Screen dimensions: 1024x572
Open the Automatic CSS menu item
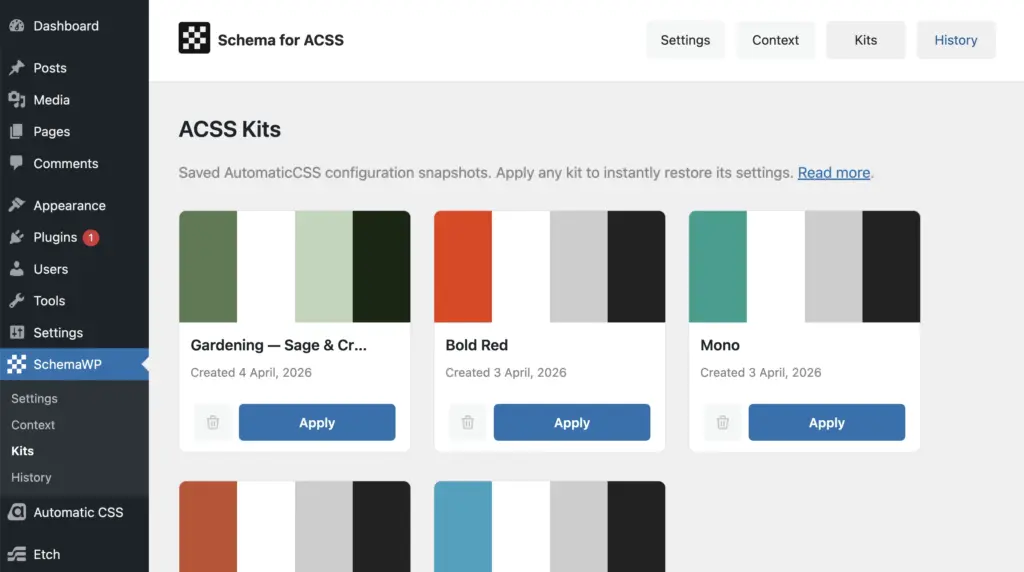pyautogui.click(x=74, y=512)
